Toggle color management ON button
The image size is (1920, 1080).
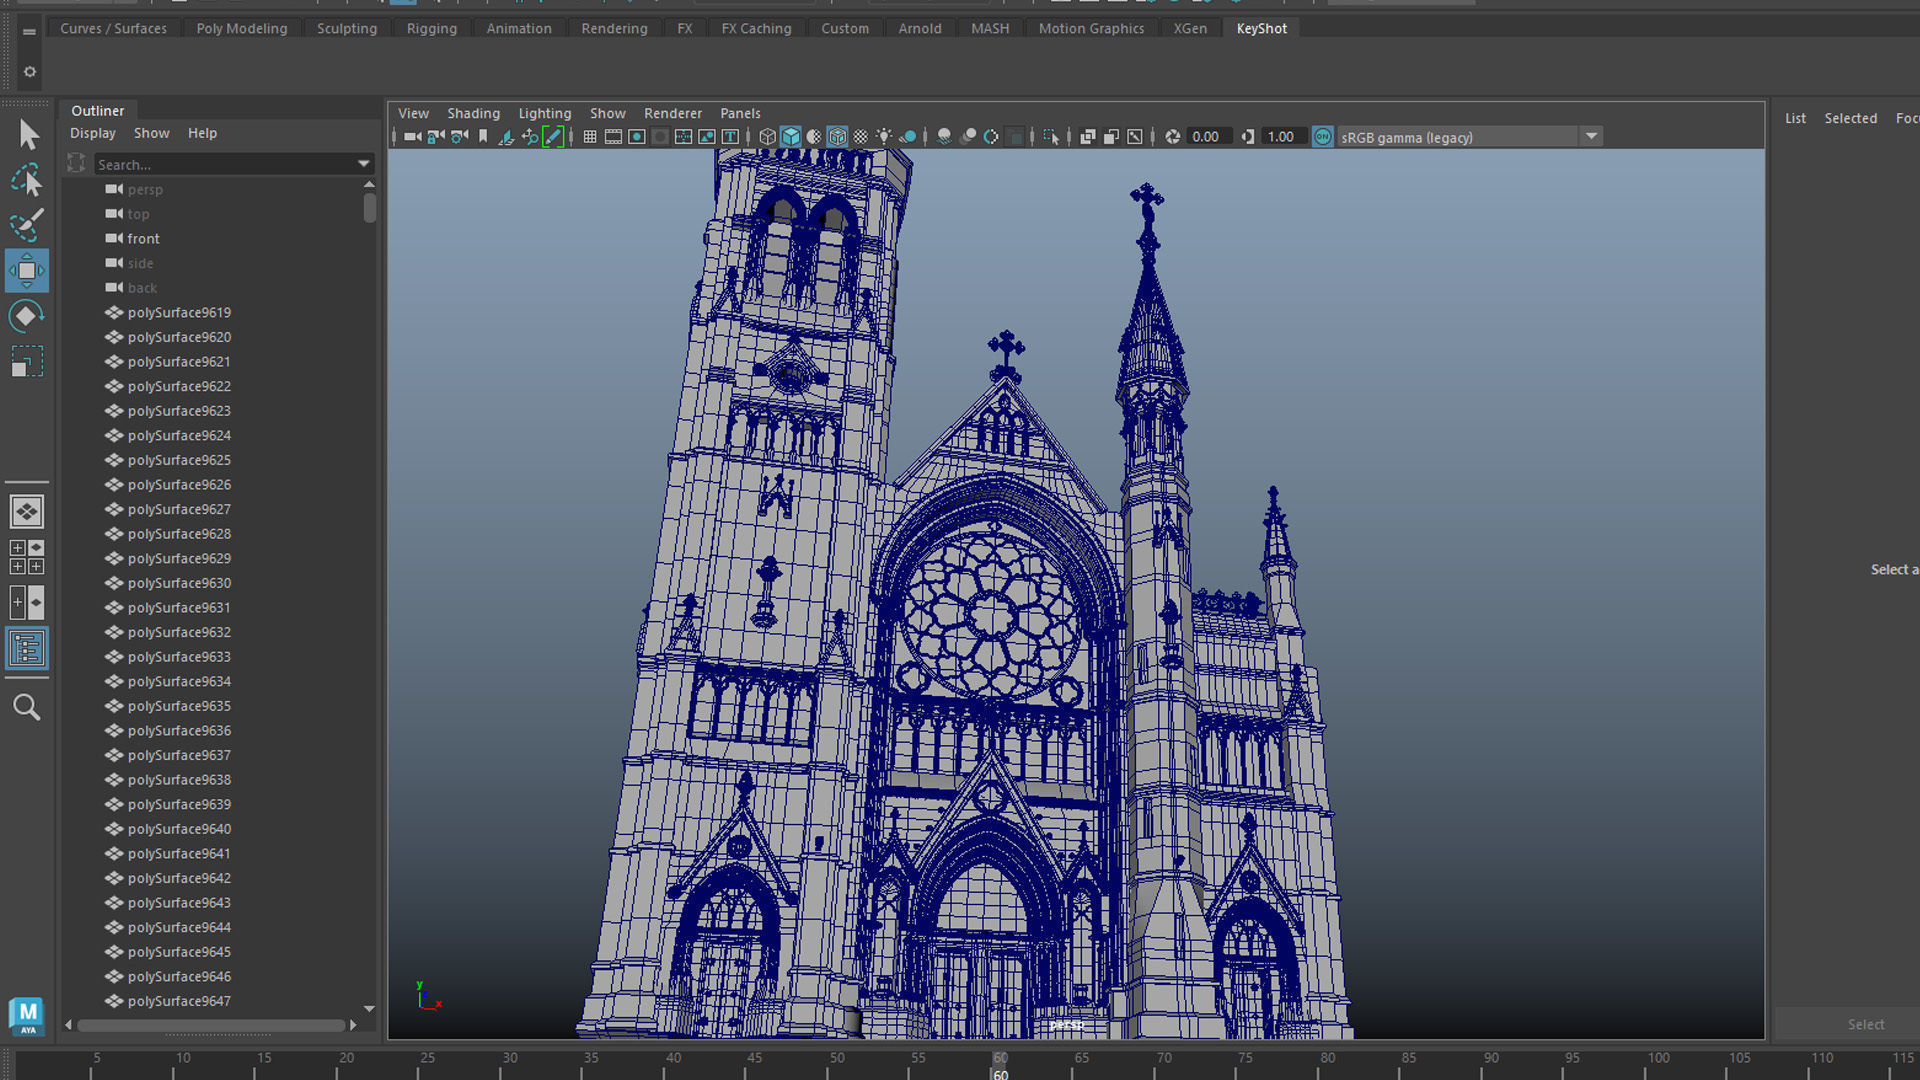[x=1322, y=137]
